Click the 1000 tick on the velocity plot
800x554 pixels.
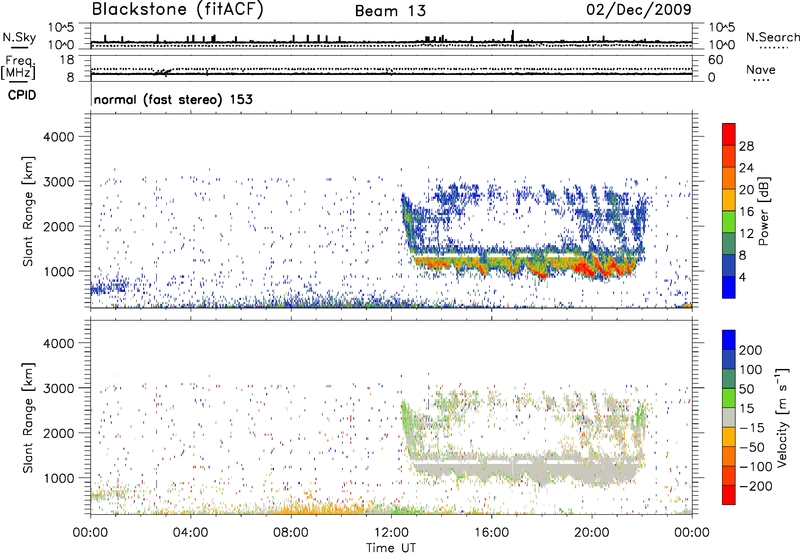pos(59,478)
